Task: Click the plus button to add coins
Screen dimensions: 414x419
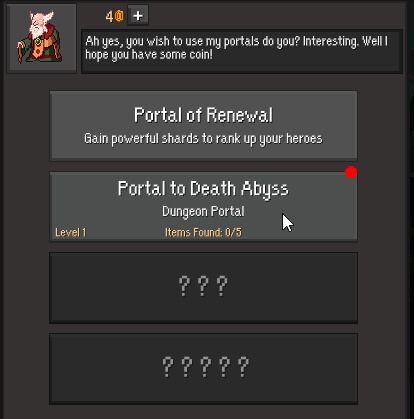Action: click(x=138, y=15)
